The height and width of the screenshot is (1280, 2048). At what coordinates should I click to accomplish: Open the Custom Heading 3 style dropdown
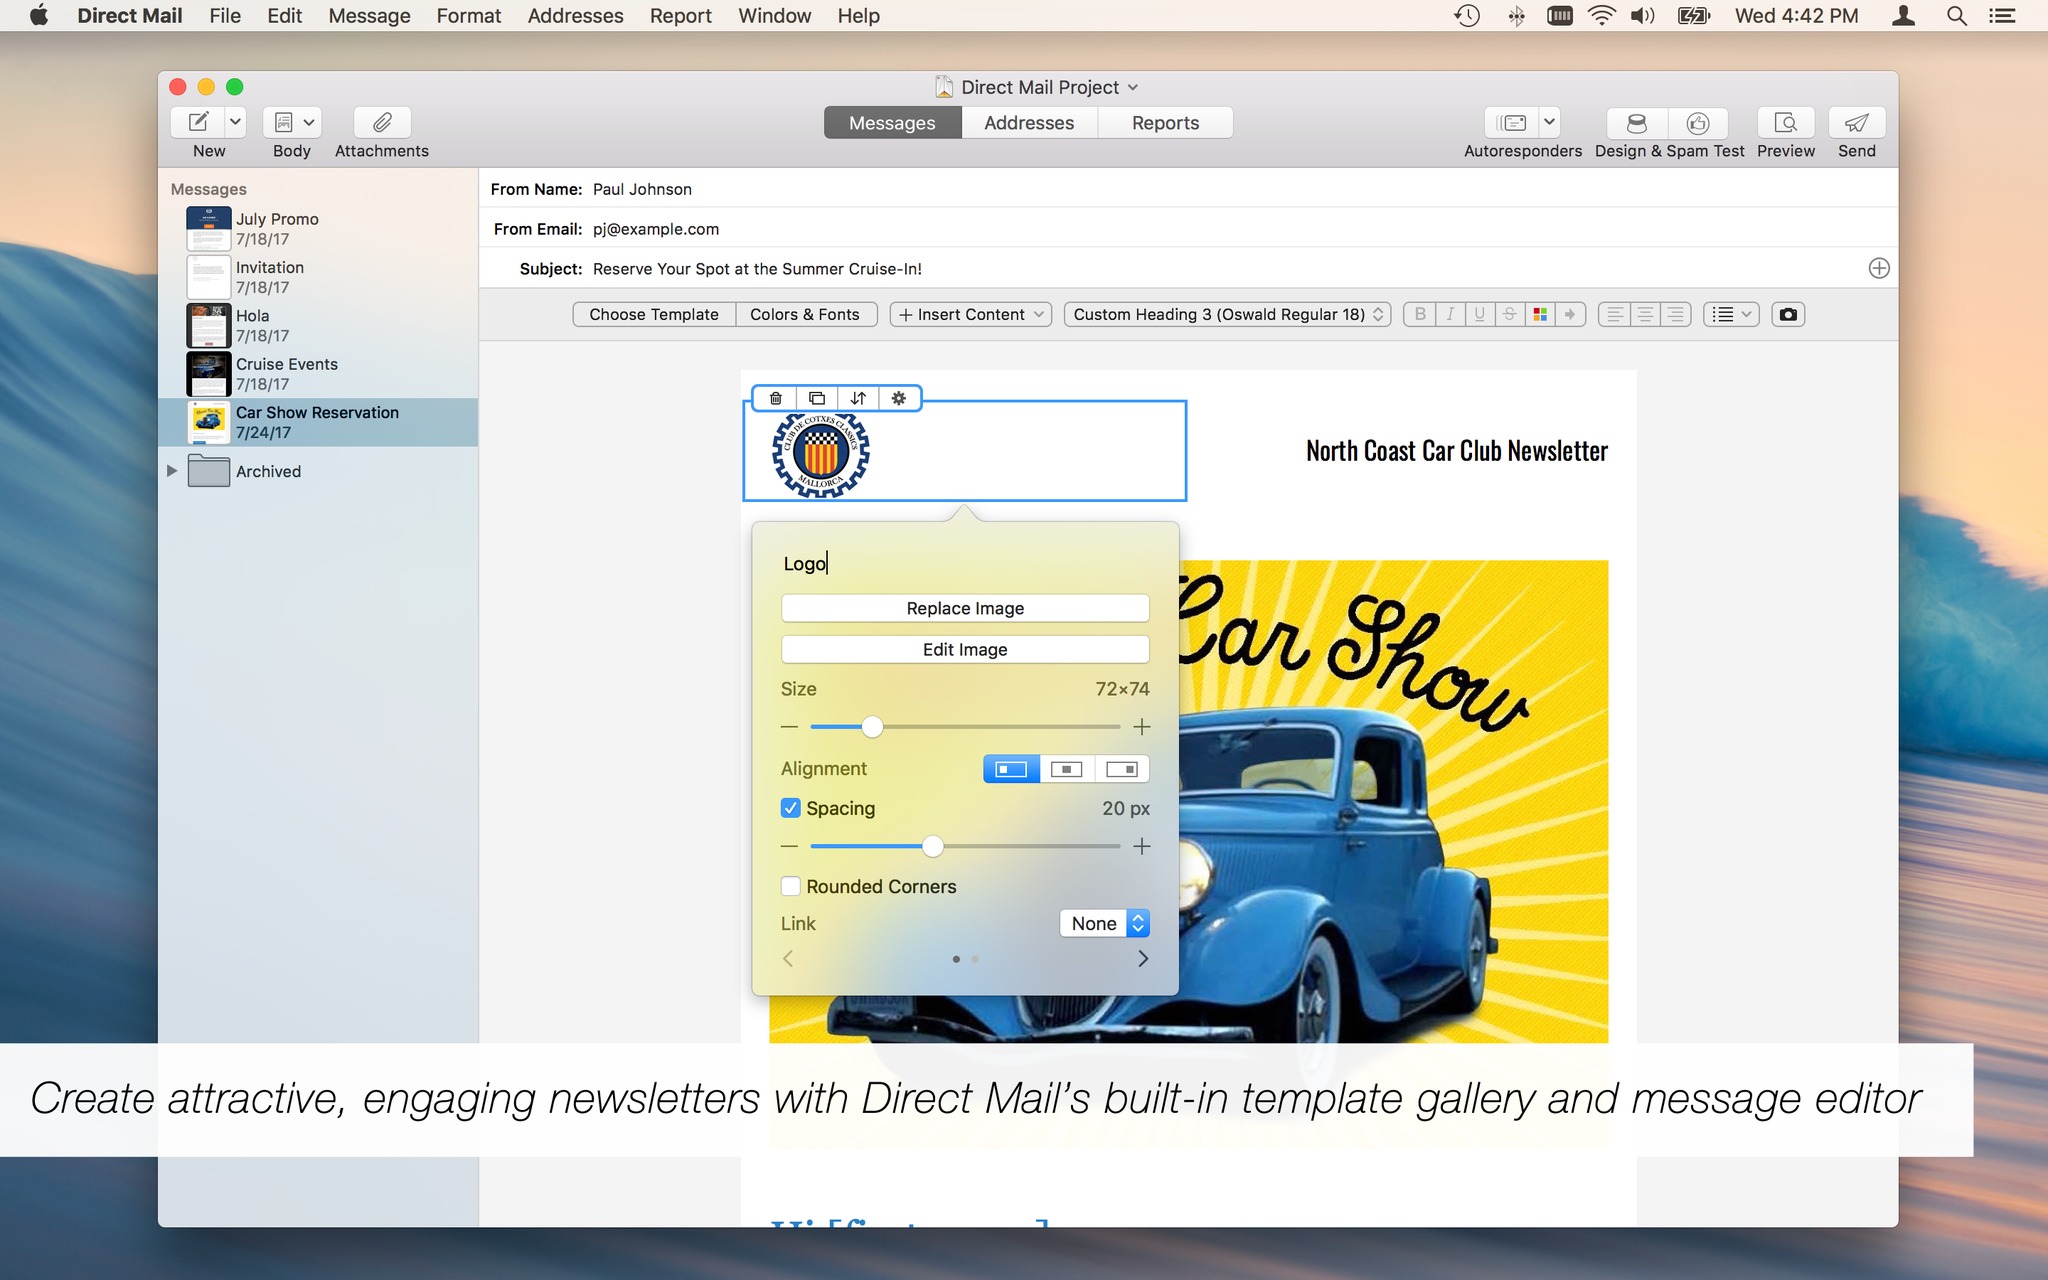(1226, 314)
